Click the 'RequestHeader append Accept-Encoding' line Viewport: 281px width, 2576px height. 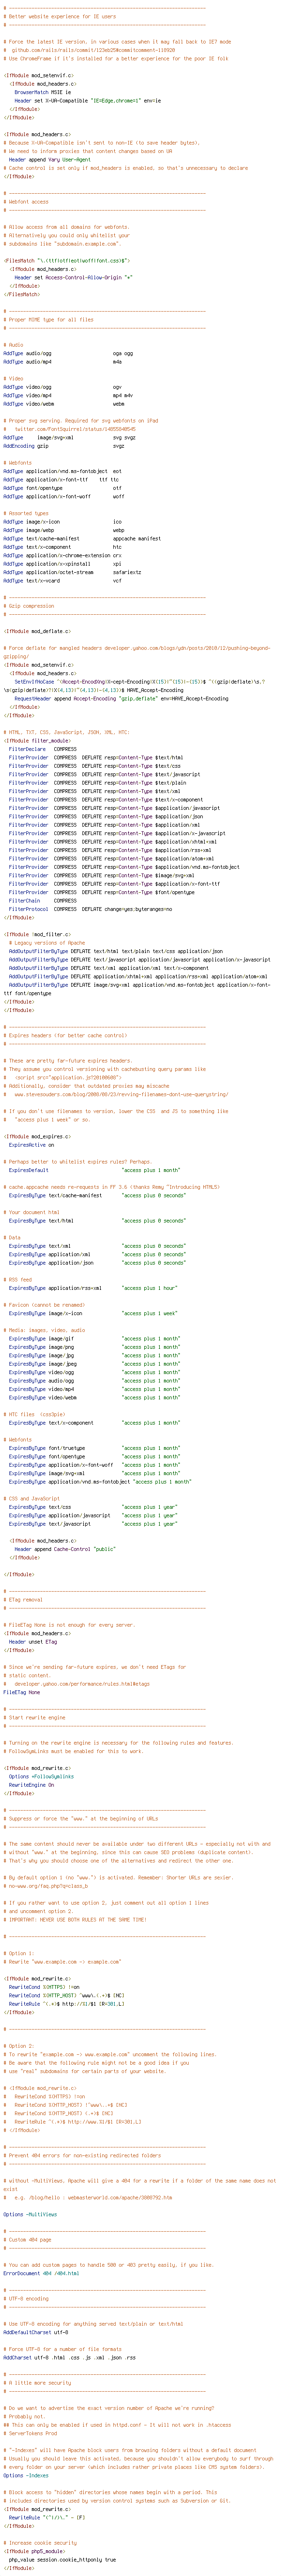click(x=121, y=699)
